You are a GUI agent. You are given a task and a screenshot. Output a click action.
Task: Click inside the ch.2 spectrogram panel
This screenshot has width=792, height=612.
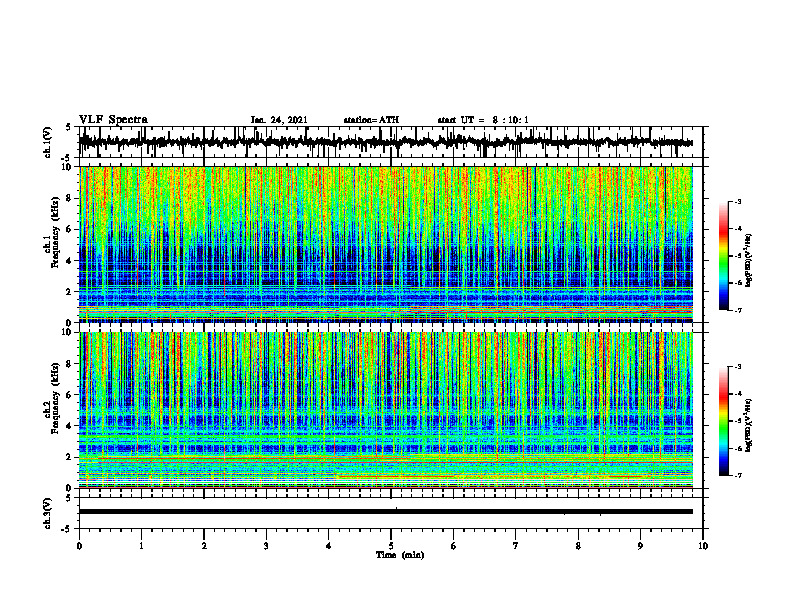(x=386, y=410)
